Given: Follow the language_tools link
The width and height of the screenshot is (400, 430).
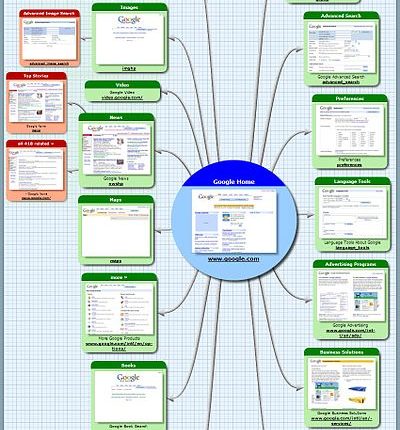Looking at the screenshot, I should 352,248.
